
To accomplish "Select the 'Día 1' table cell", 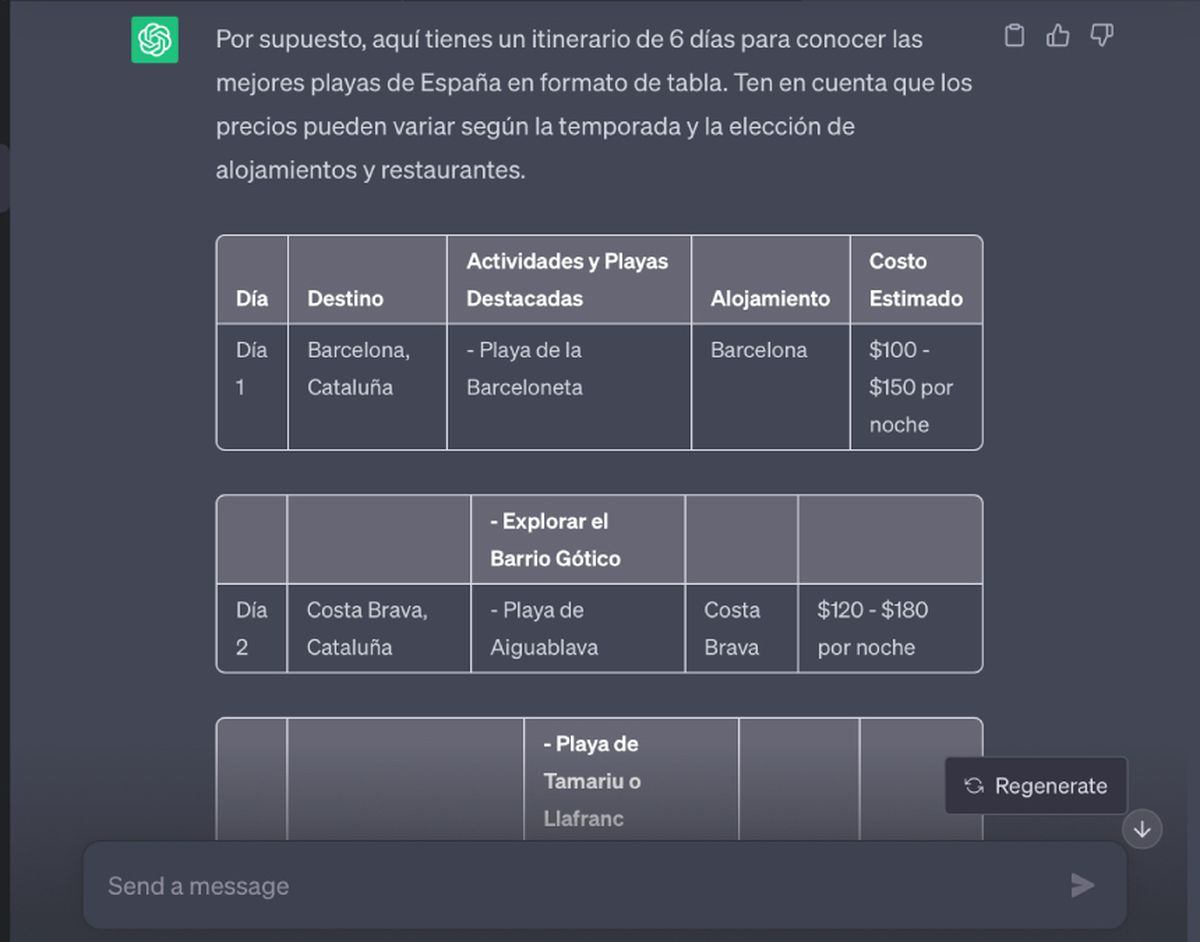I will tap(250, 368).
